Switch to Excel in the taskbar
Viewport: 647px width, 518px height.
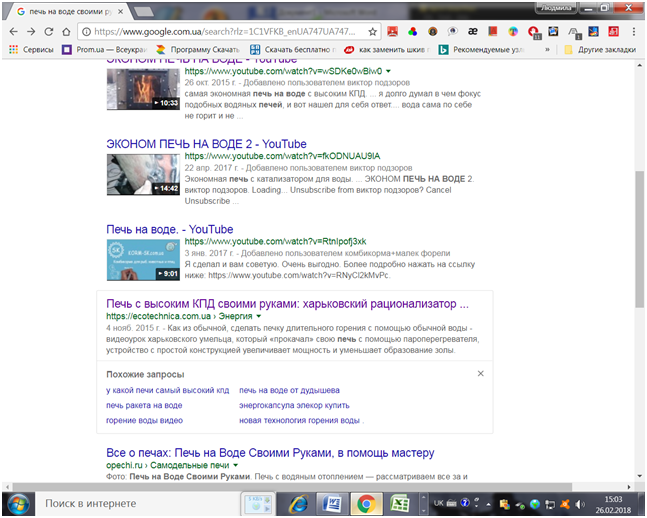[x=399, y=504]
